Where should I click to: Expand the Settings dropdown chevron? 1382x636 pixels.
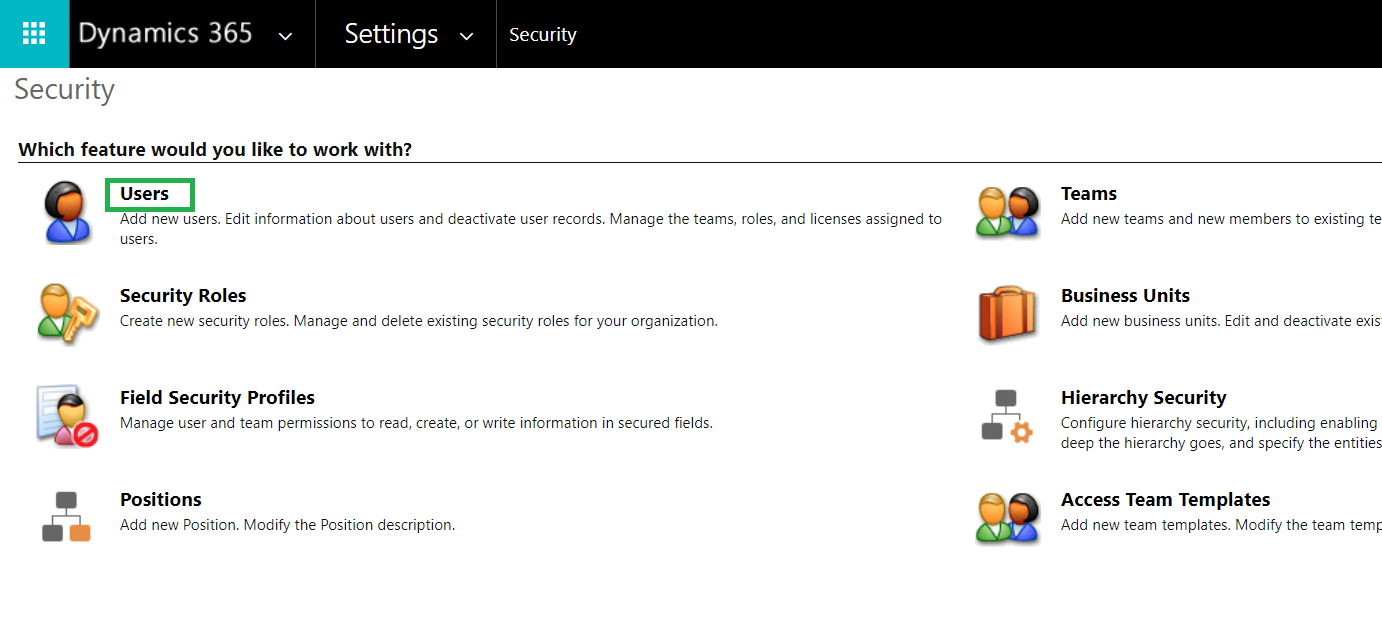click(x=466, y=36)
